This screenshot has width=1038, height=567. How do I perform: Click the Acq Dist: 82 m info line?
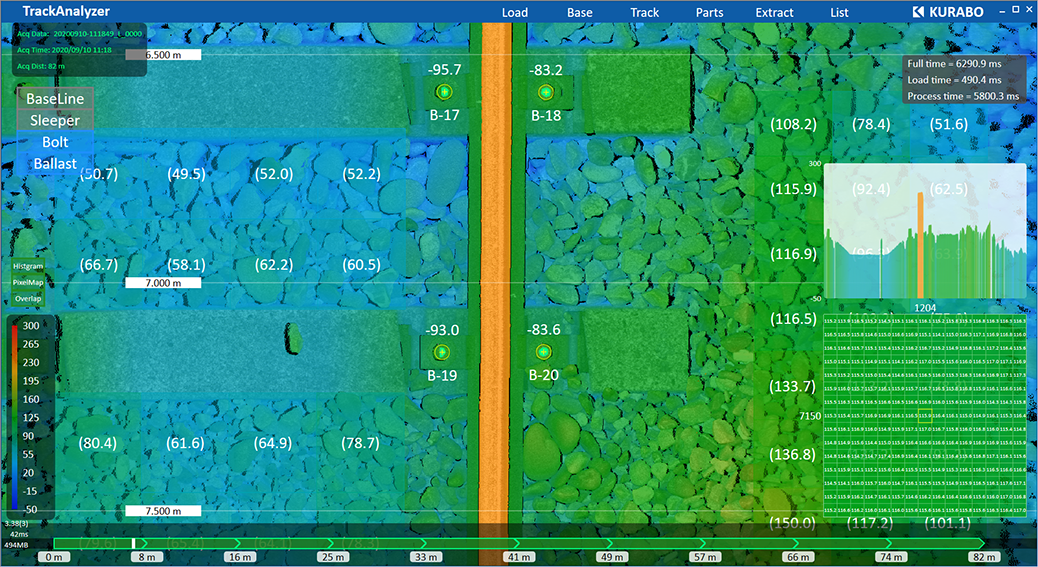point(41,66)
